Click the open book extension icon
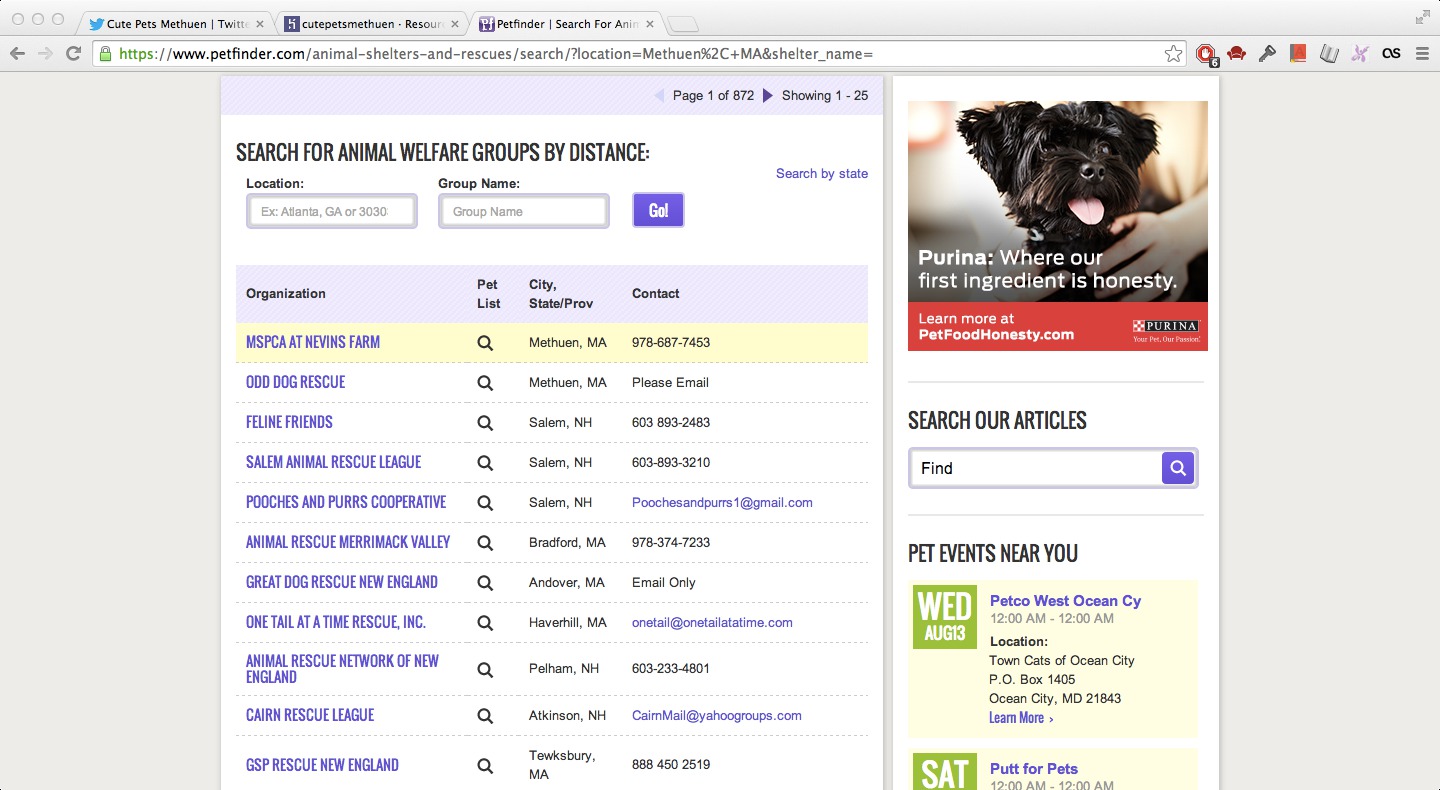Image resolution: width=1440 pixels, height=790 pixels. pyautogui.click(x=1328, y=54)
